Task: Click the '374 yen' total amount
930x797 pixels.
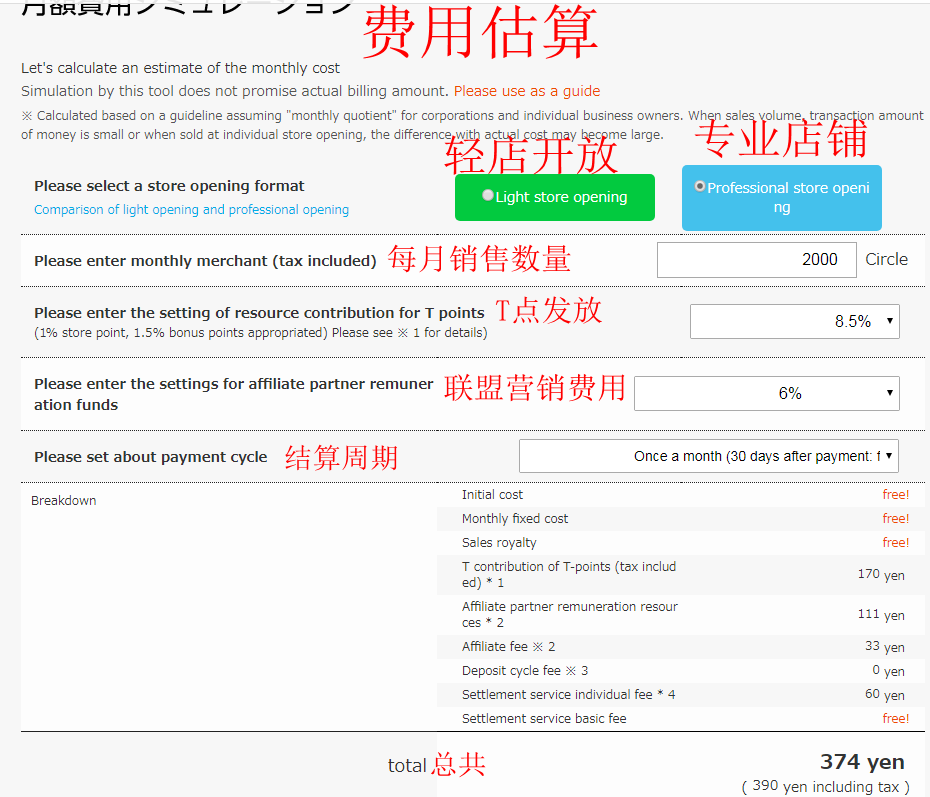Action: [x=862, y=762]
